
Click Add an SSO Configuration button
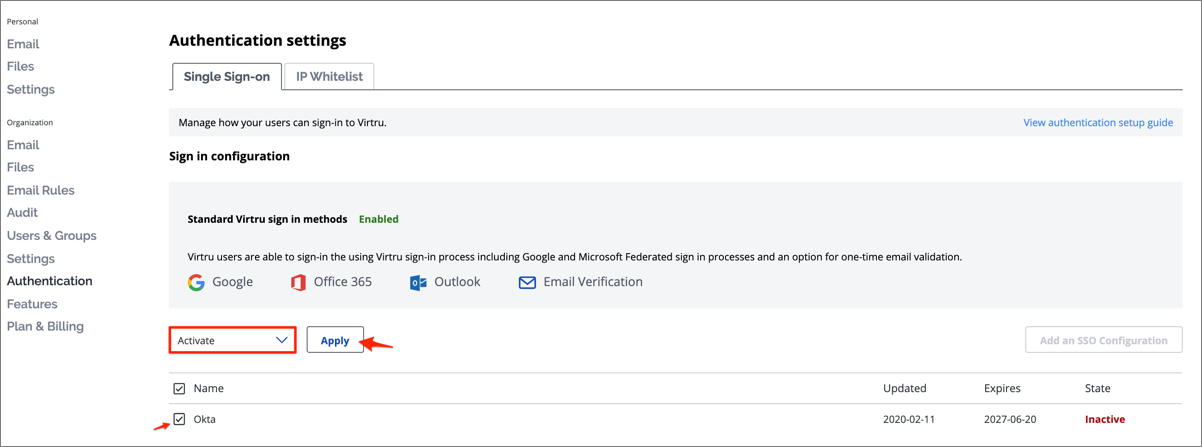(x=1103, y=340)
